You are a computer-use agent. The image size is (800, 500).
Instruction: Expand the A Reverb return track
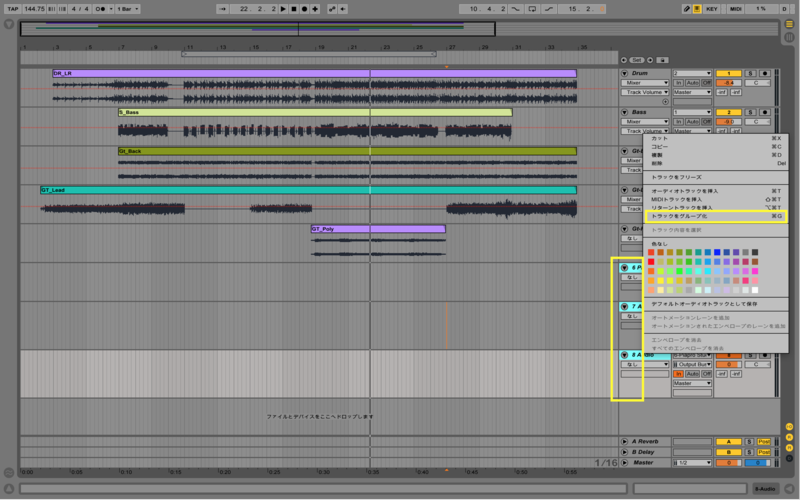coord(624,442)
